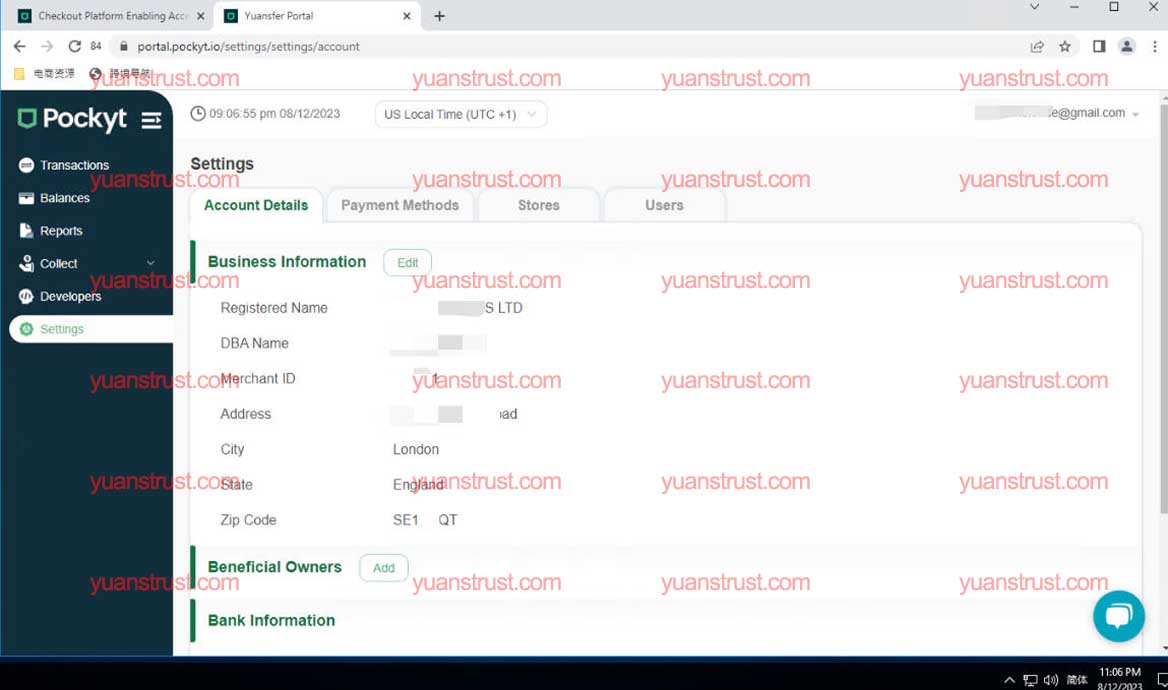Click the Bank Information heading
The image size is (1168, 690).
tap(271, 621)
